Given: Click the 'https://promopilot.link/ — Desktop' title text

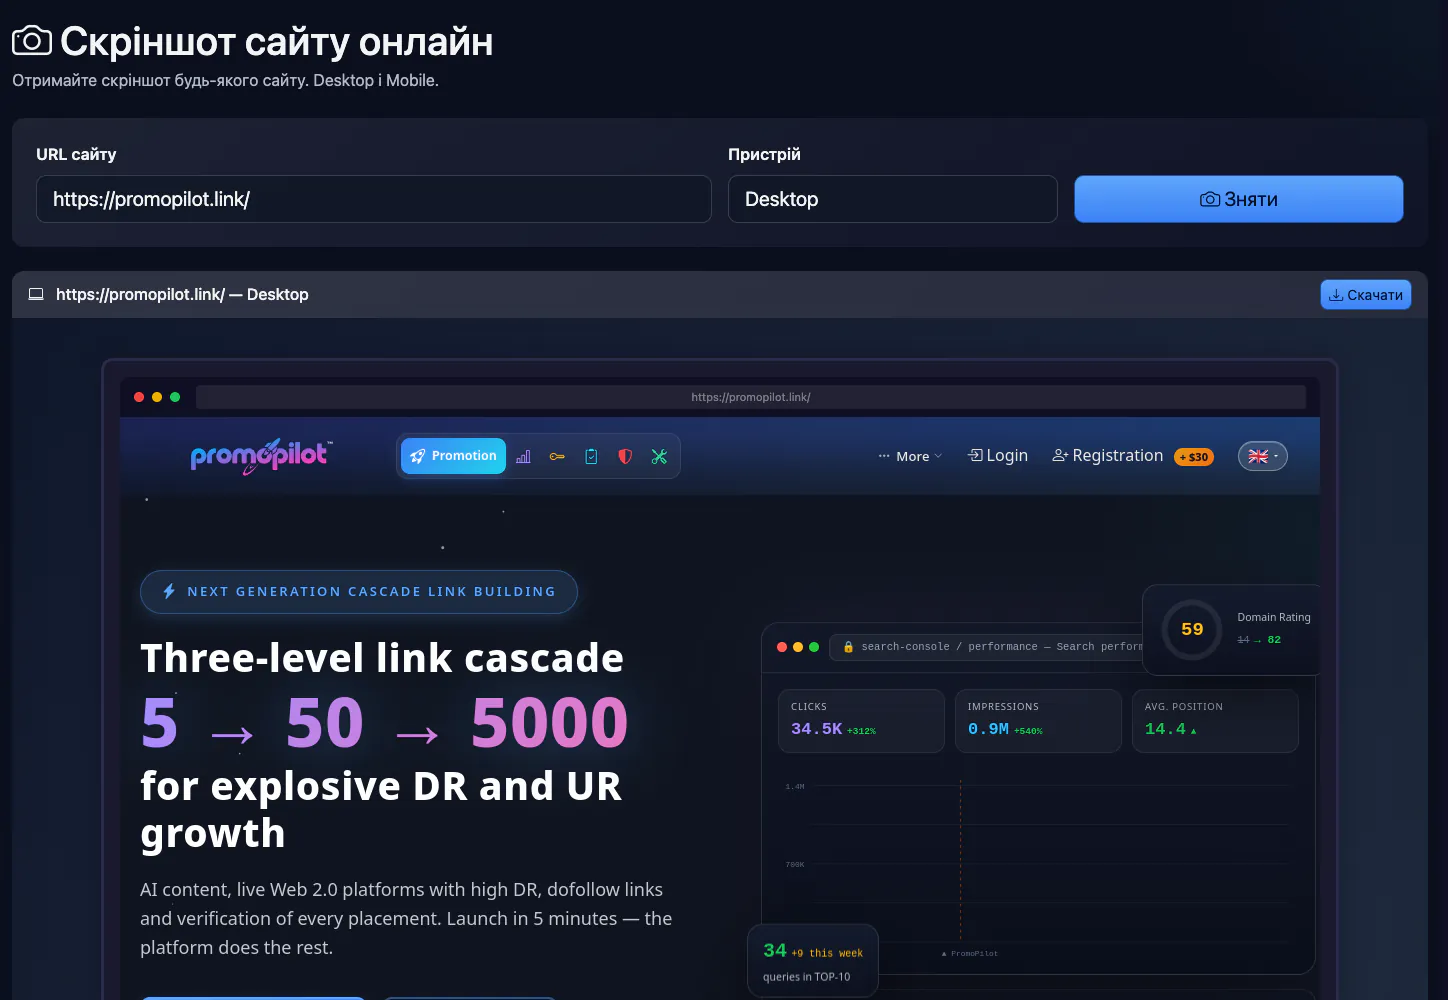Looking at the screenshot, I should pos(182,294).
